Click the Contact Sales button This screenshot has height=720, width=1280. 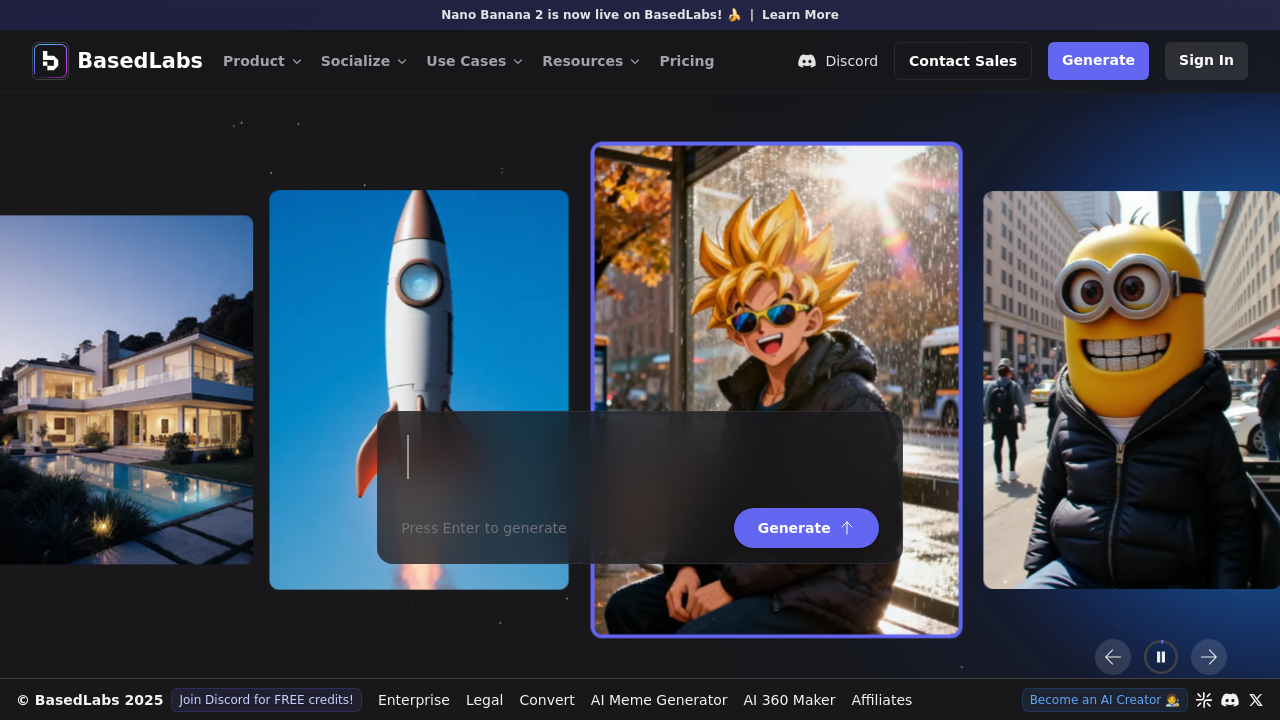pyautogui.click(x=962, y=61)
